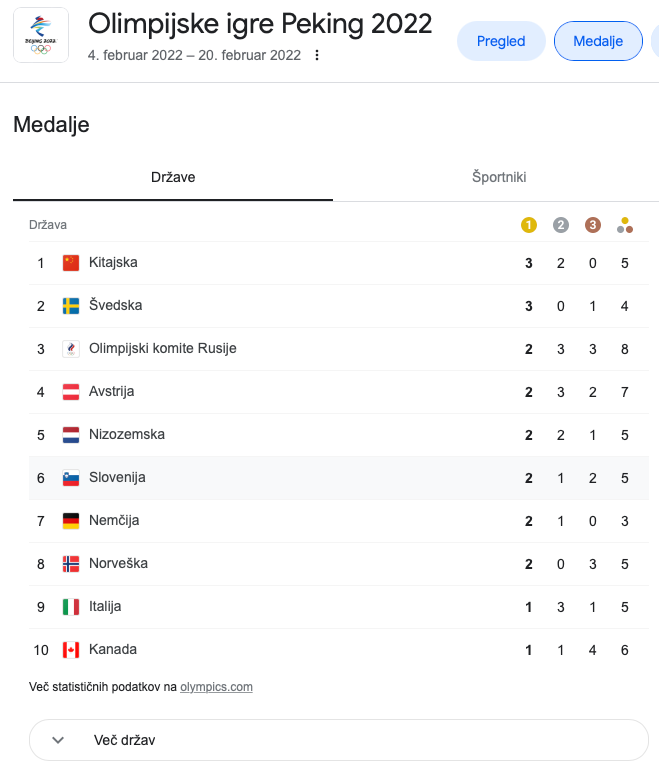The height and width of the screenshot is (767, 659).
Task: Click the Beijing 2022 Olympics logo
Action: coord(41,35)
